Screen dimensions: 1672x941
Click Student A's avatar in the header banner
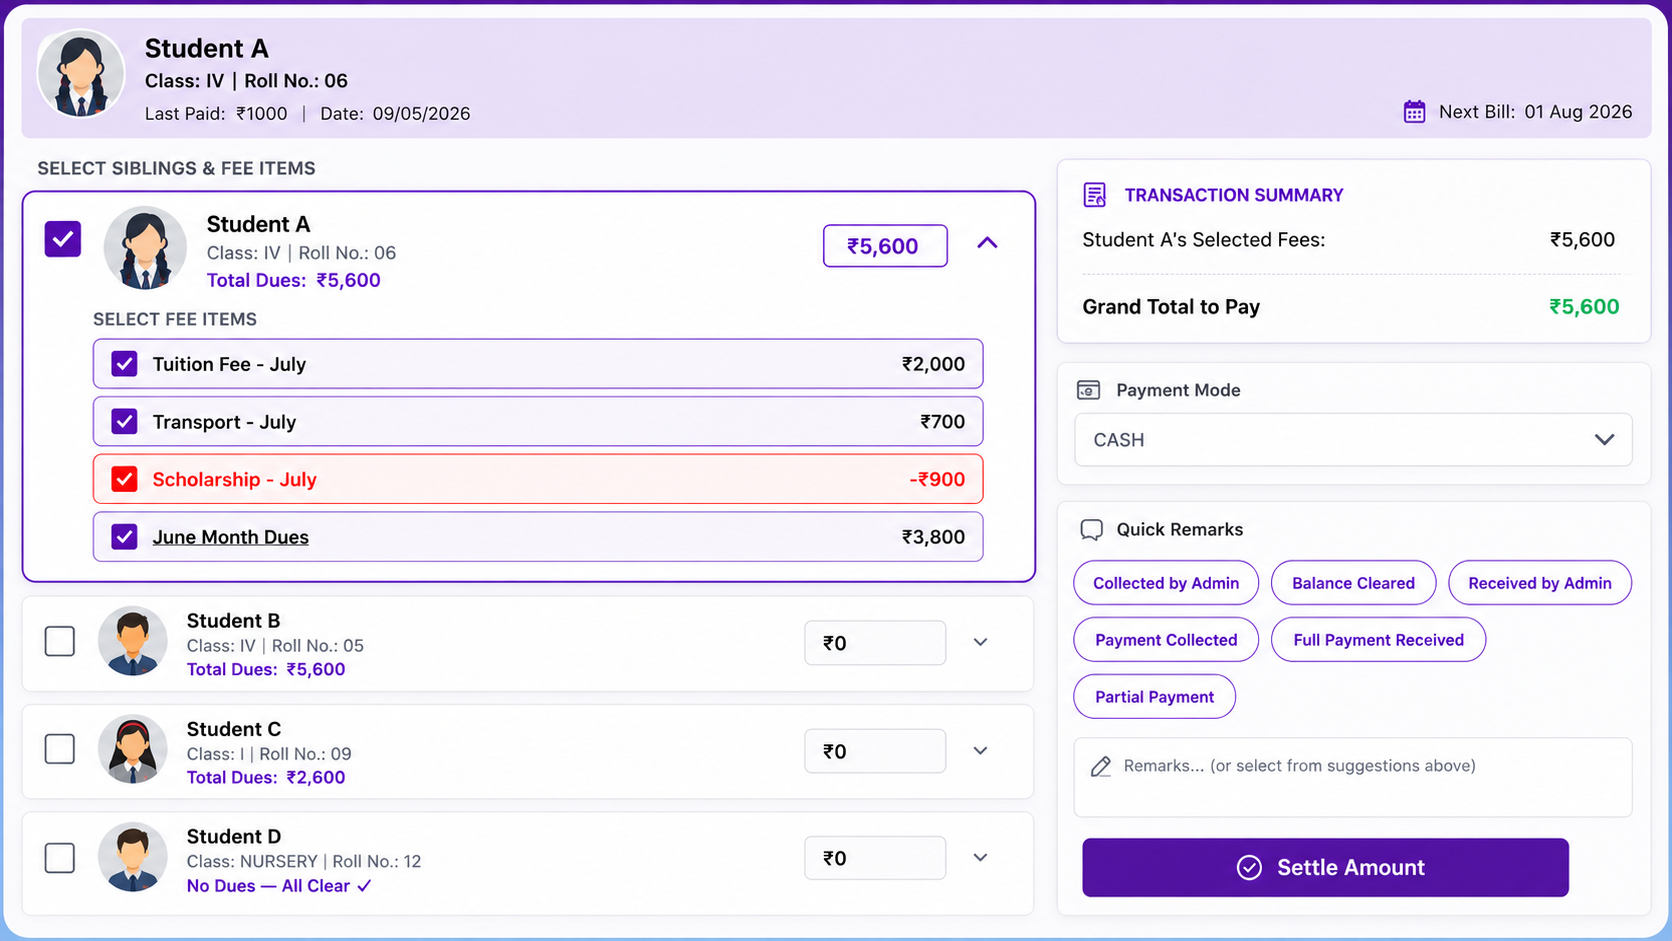point(81,75)
